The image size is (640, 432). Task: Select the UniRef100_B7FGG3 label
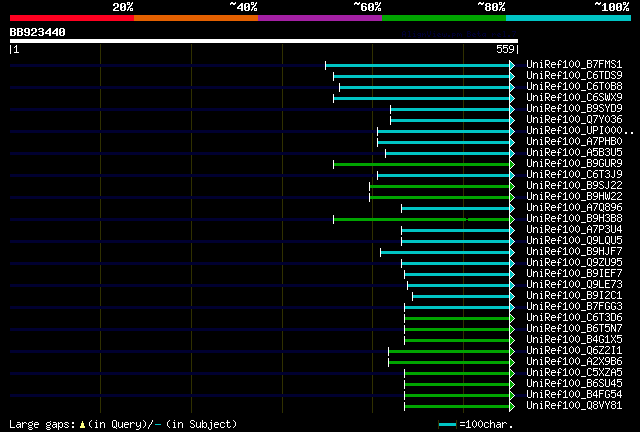tap(574, 307)
